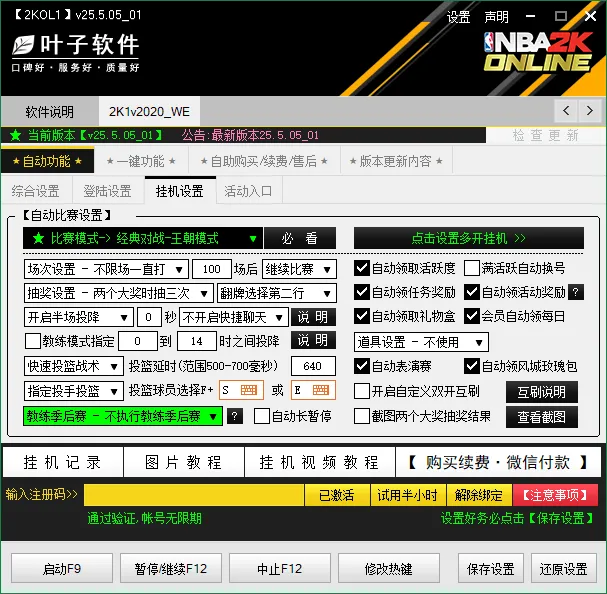Enable 自动长暂停 checkbox
Viewport: 607px width, 594px height.
(x=262, y=416)
